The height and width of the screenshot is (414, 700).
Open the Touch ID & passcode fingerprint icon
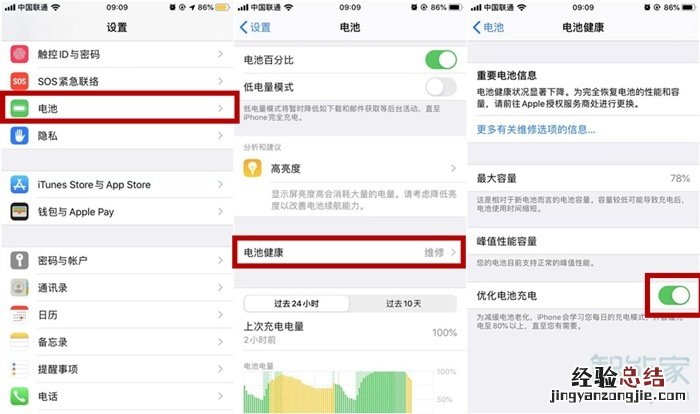point(19,54)
